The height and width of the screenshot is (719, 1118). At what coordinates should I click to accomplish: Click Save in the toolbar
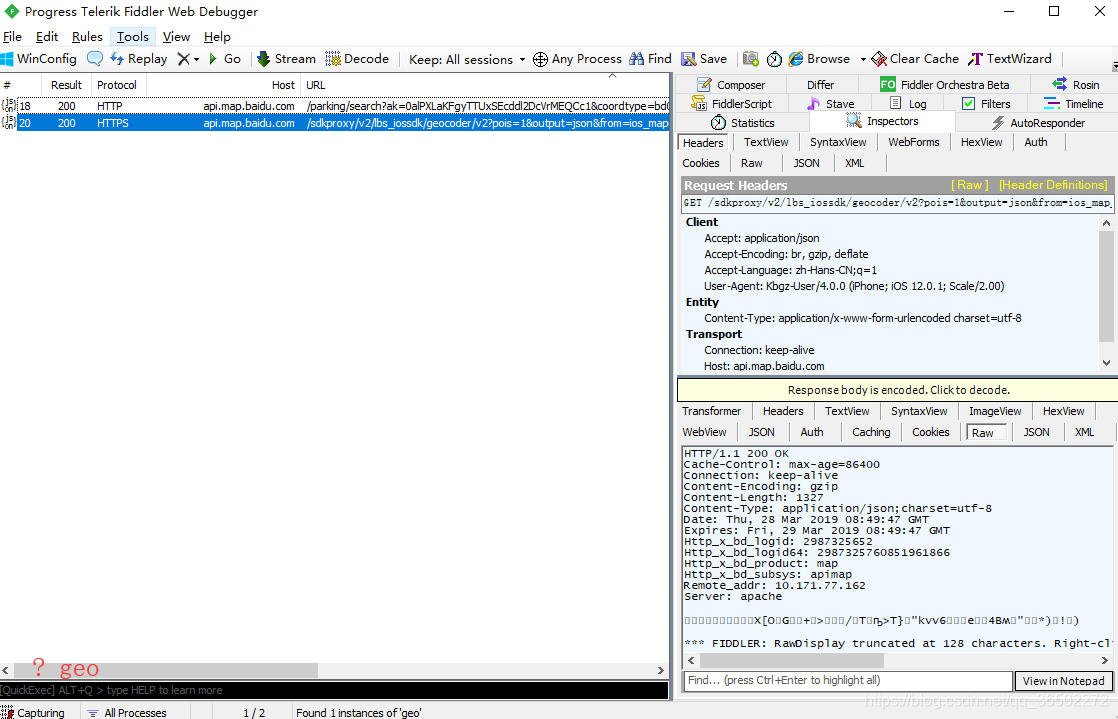coord(704,59)
